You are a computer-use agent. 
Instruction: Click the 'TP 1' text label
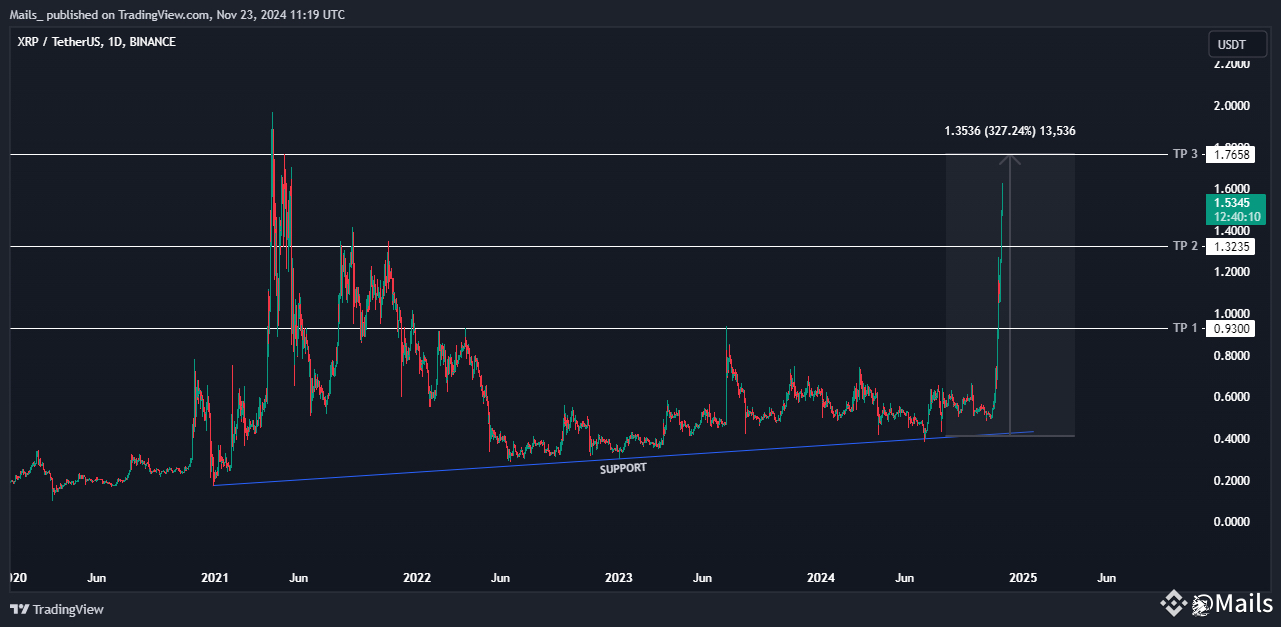pyautogui.click(x=1185, y=328)
